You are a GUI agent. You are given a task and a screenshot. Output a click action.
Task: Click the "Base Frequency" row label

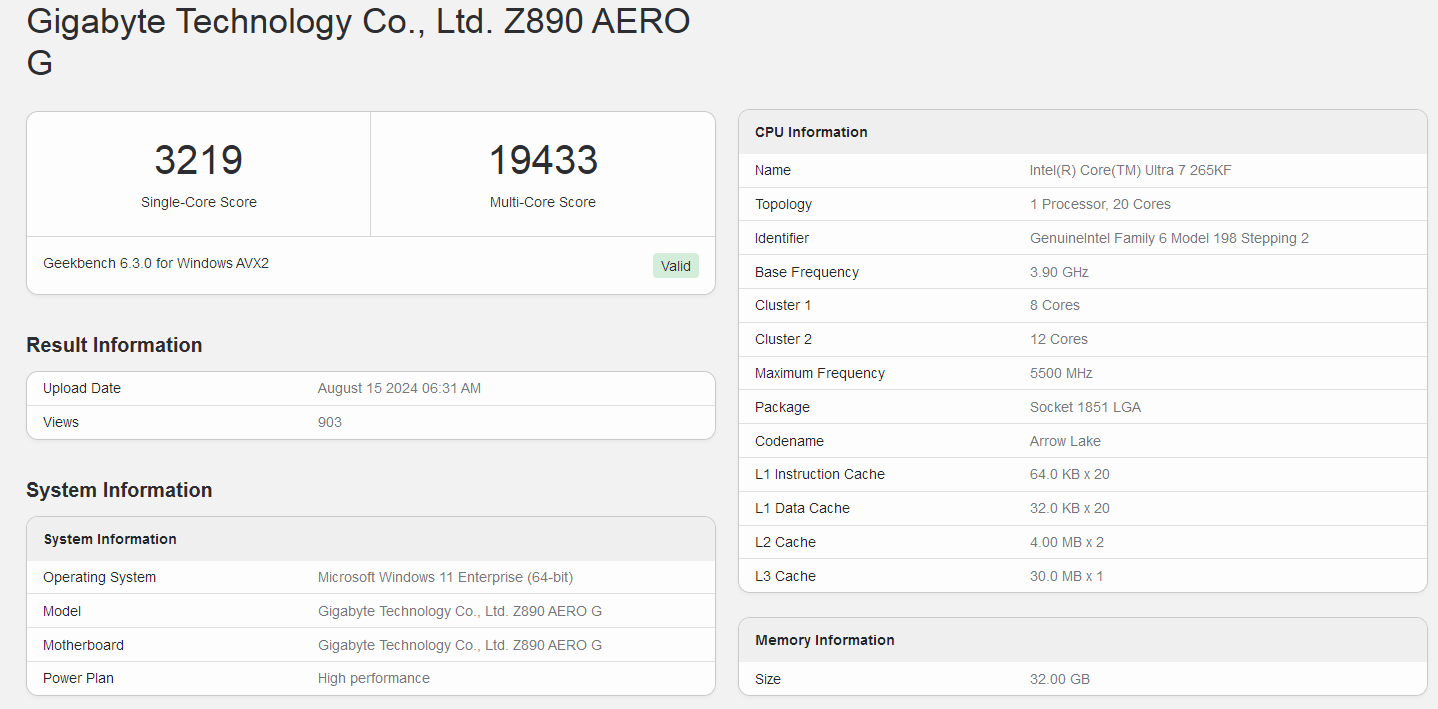[807, 272]
